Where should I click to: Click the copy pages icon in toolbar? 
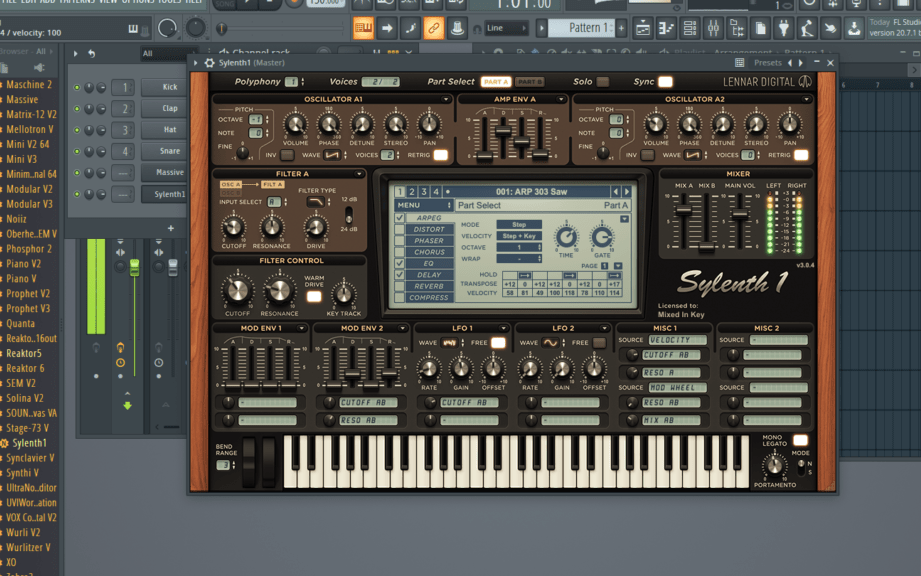[760, 28]
